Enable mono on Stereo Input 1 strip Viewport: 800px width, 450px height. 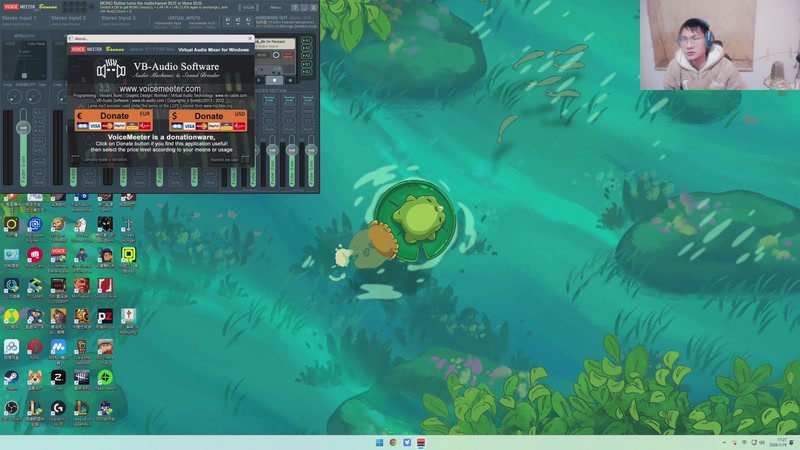click(x=39, y=162)
